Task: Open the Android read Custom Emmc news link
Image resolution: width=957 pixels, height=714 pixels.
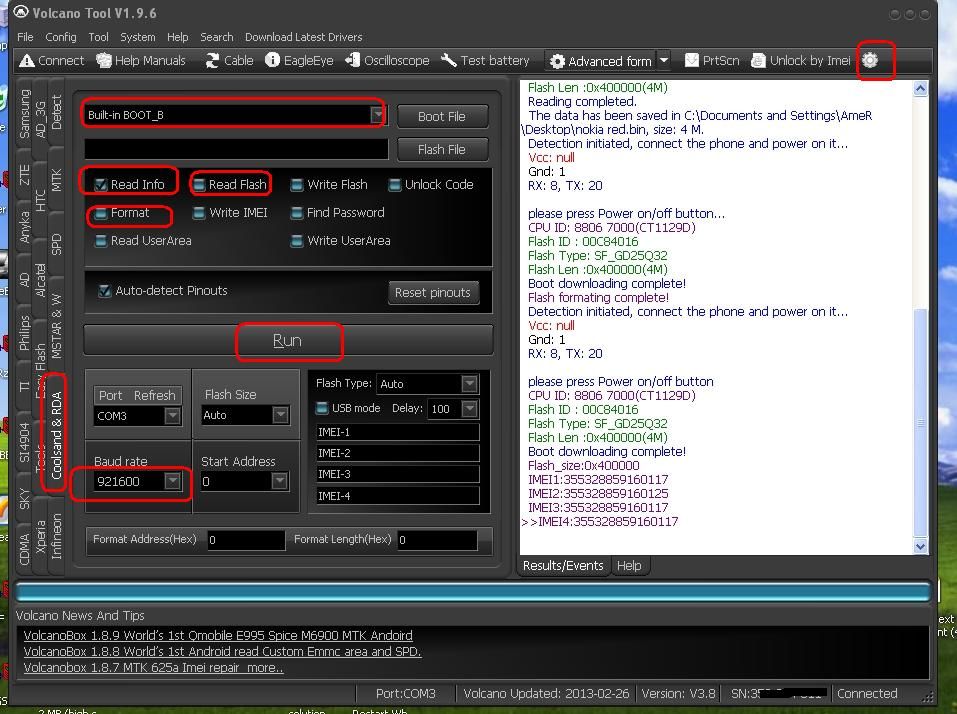Action: (222, 651)
